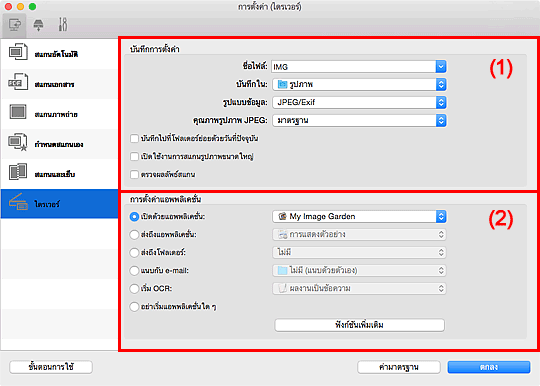Open the e-mail attachment ไม่มี (แนบด้วยตัวเอง) dropdown
The height and width of the screenshot is (386, 540).
359,270
